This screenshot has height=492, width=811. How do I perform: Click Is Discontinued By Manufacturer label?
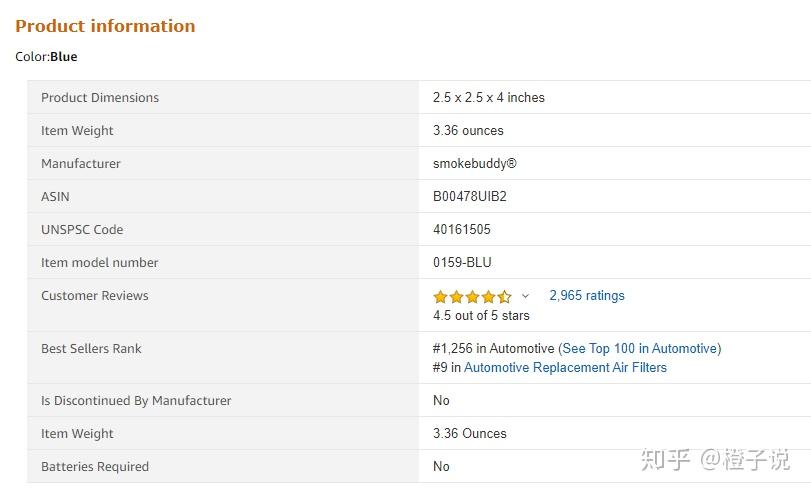136,400
